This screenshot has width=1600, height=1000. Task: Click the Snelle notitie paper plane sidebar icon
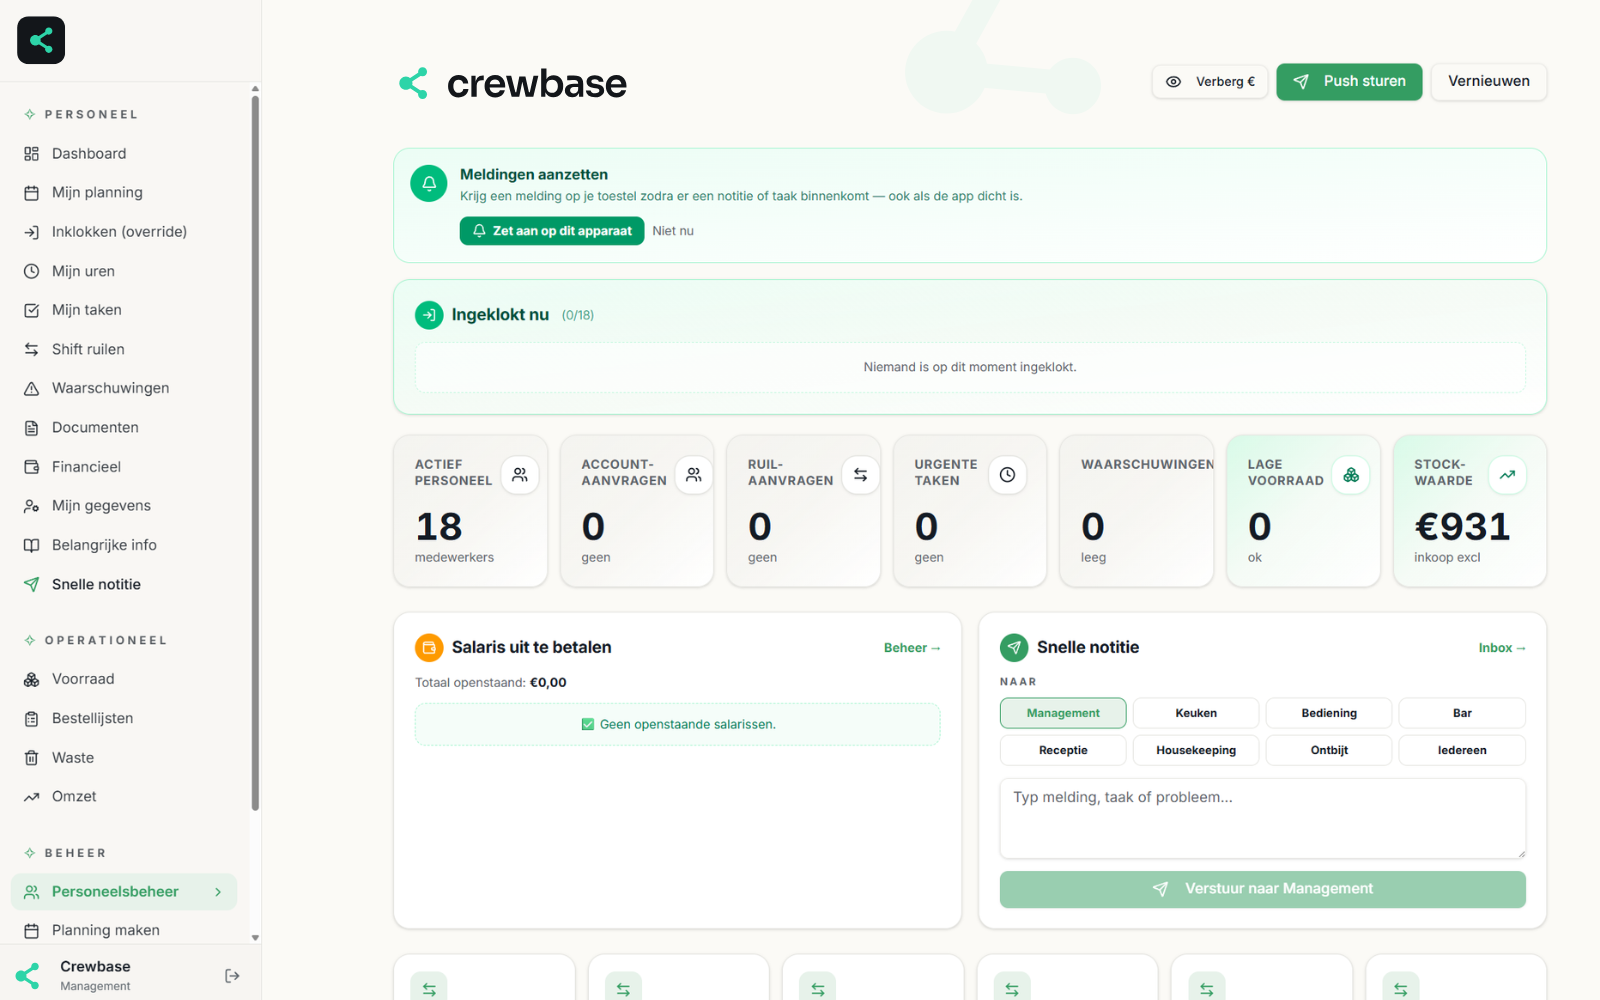31,584
